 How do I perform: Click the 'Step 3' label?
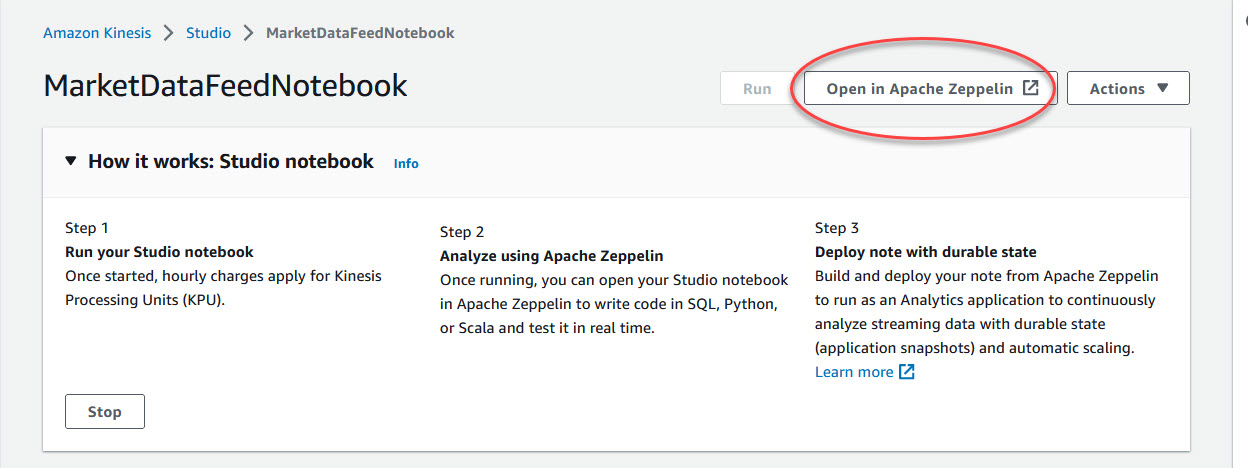pyautogui.click(x=837, y=228)
